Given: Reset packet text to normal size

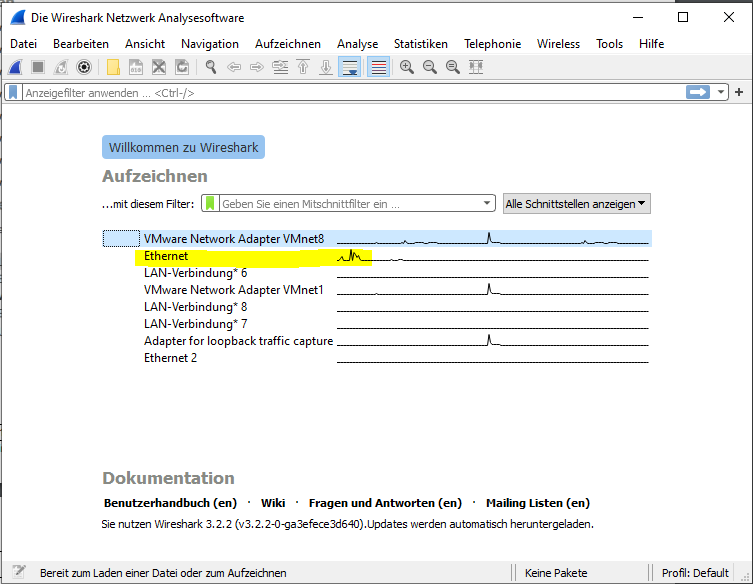Looking at the screenshot, I should [453, 67].
